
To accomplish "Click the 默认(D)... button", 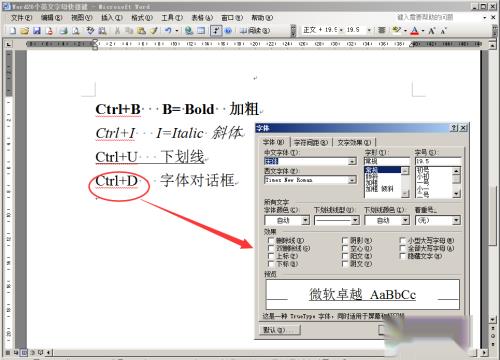I will pos(280,330).
